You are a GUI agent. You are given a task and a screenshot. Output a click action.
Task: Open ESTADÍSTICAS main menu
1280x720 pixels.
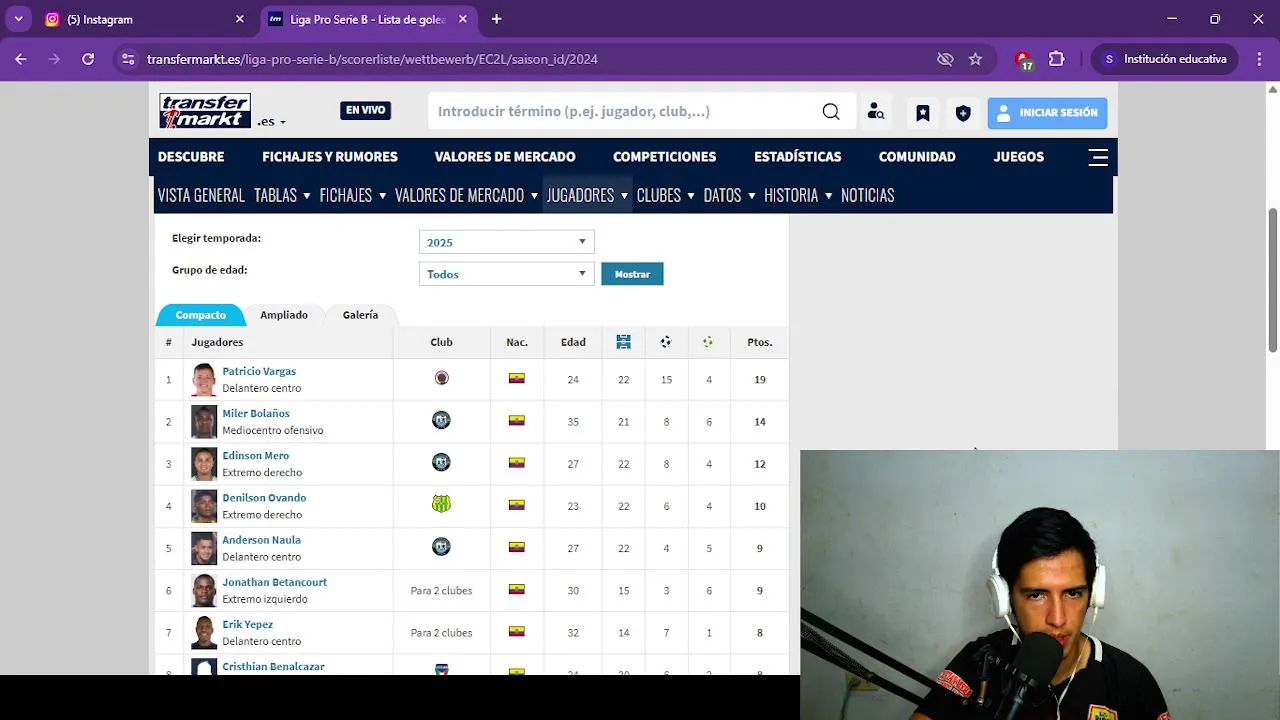[797, 157]
